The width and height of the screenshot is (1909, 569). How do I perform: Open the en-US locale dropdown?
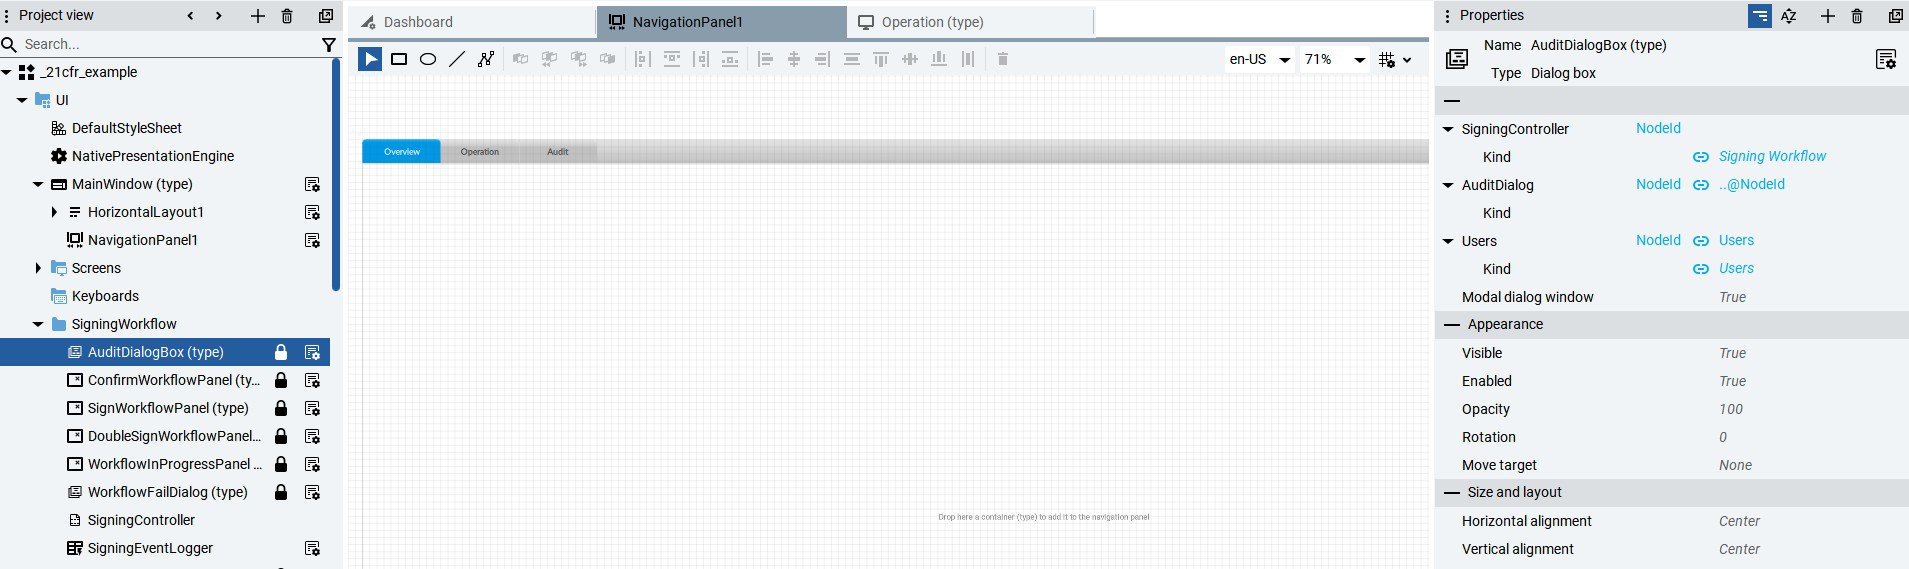[x=1260, y=59]
